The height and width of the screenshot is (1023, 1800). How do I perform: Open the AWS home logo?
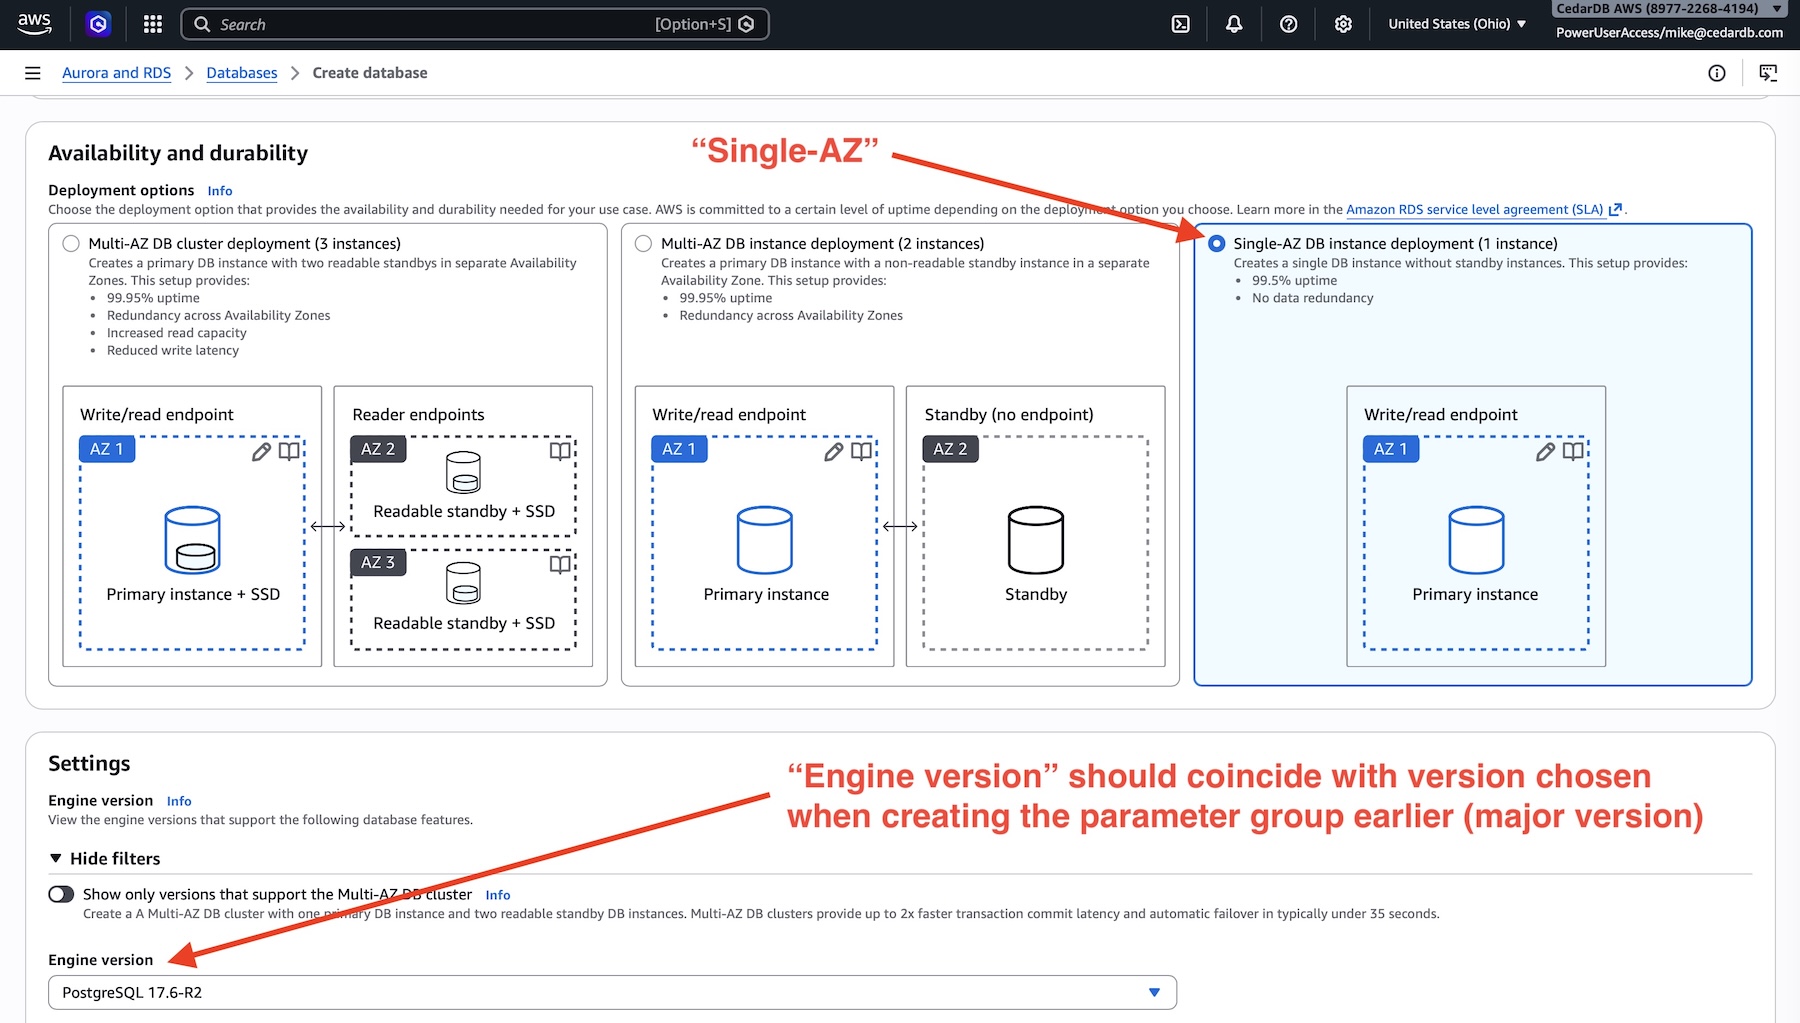coord(34,24)
